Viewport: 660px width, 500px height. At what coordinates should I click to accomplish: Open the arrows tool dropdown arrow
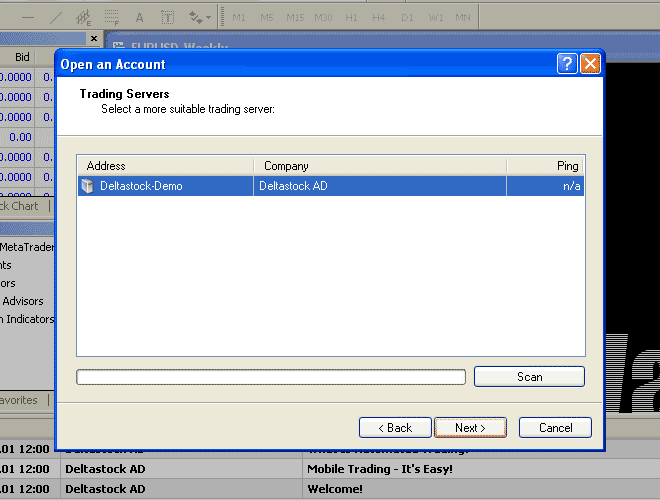208,18
